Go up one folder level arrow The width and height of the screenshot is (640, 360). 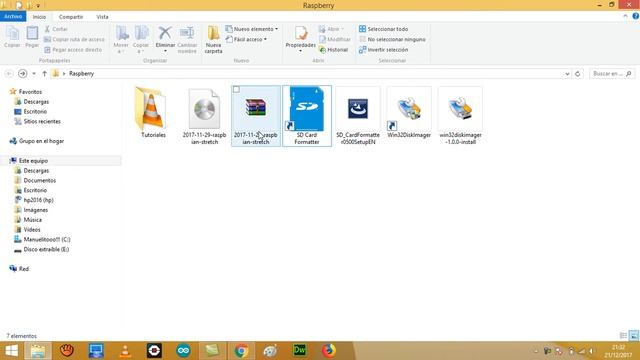pyautogui.click(x=44, y=73)
